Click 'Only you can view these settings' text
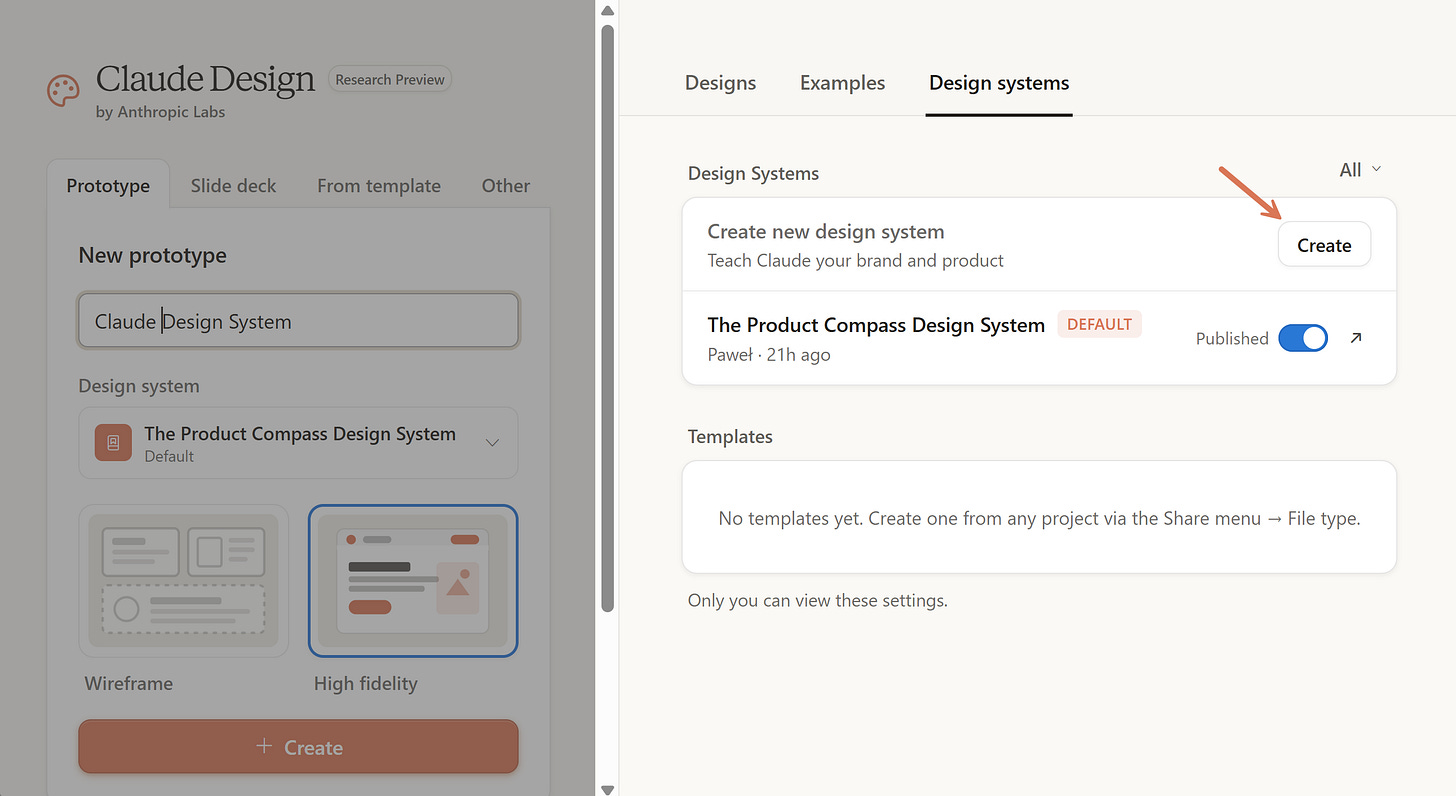The width and height of the screenshot is (1456, 796). (817, 601)
